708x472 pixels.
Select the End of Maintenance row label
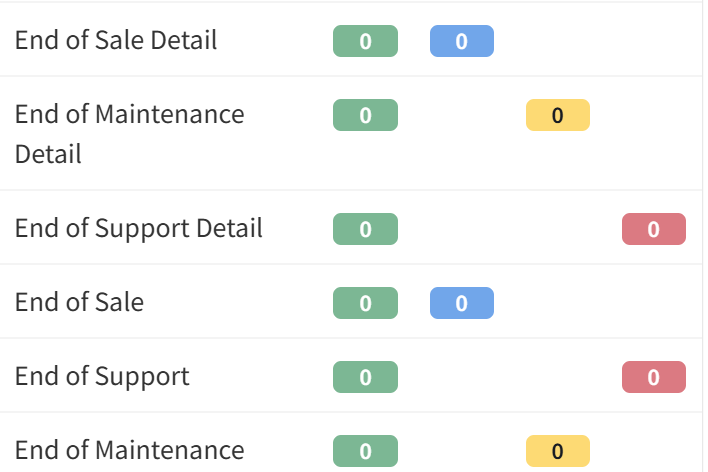[x=129, y=451]
